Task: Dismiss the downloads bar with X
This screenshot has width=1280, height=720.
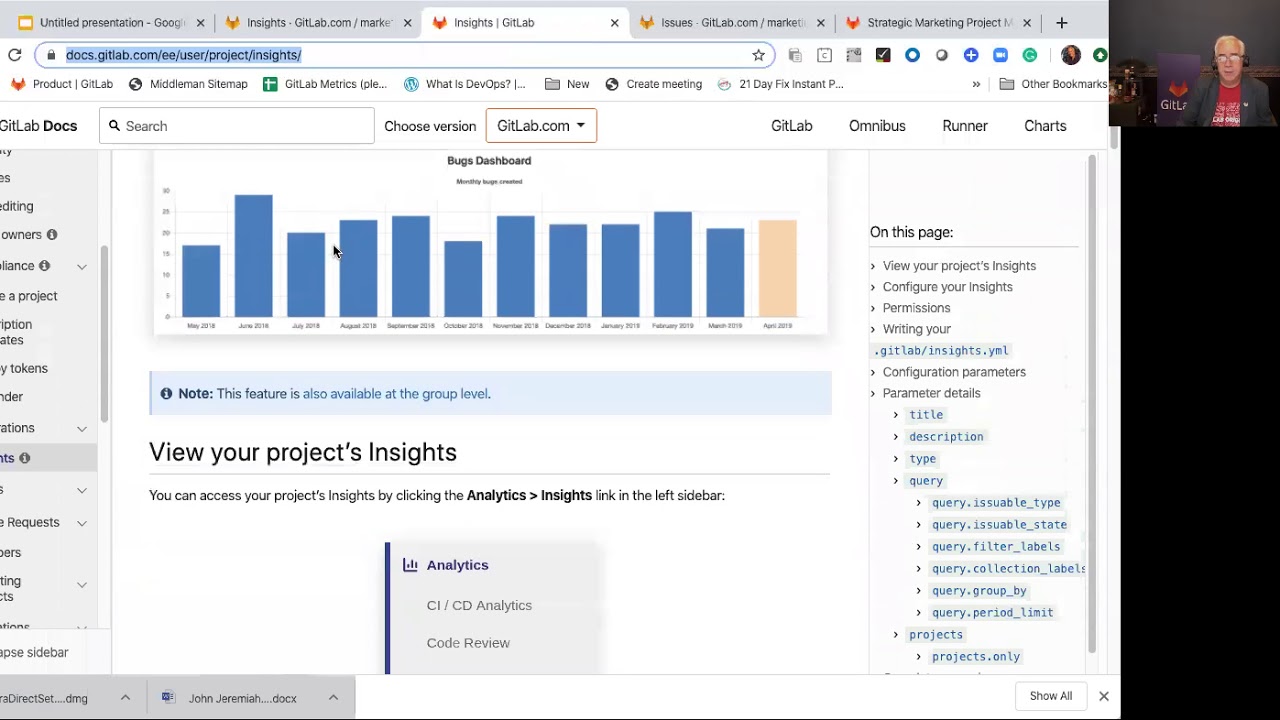Action: pyautogui.click(x=1104, y=696)
